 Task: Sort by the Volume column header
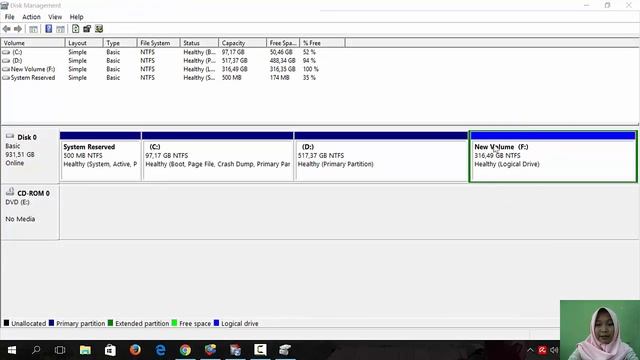tap(33, 43)
